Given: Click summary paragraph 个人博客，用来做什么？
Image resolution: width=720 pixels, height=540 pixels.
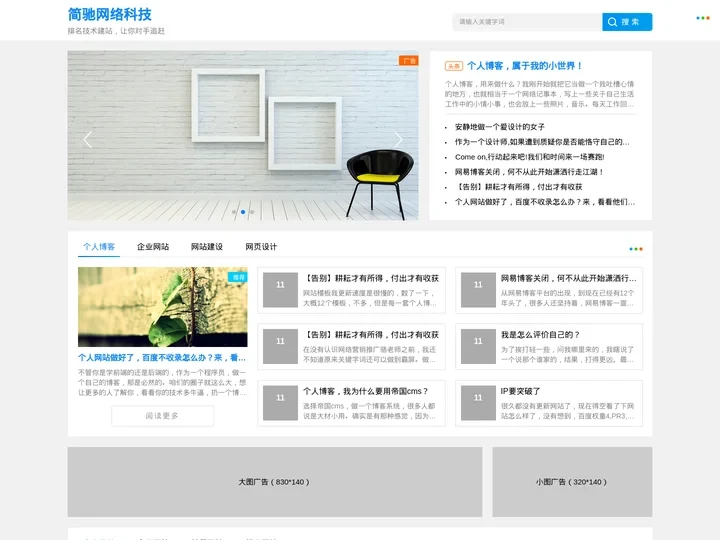Looking at the screenshot, I should pos(540,94).
